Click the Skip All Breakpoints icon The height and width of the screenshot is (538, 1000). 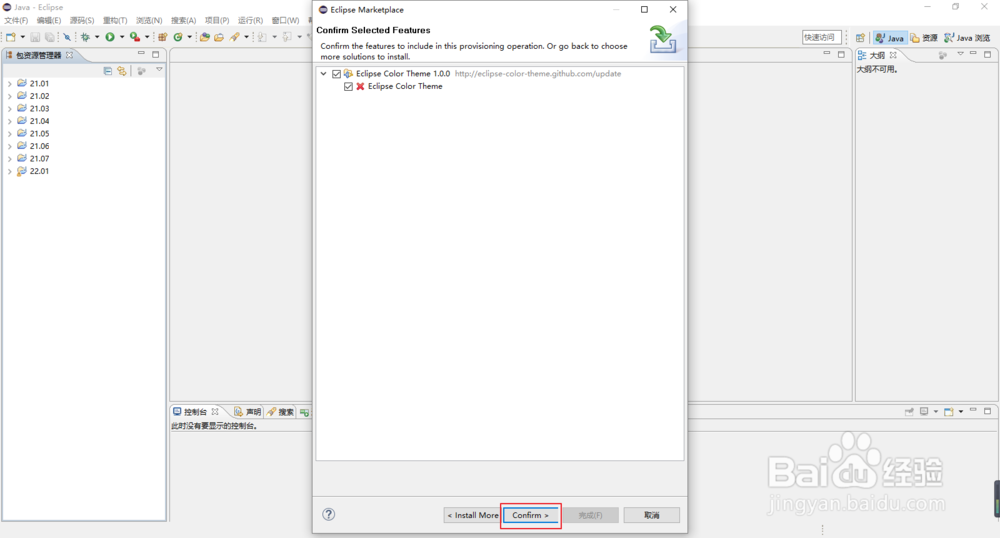click(67, 37)
